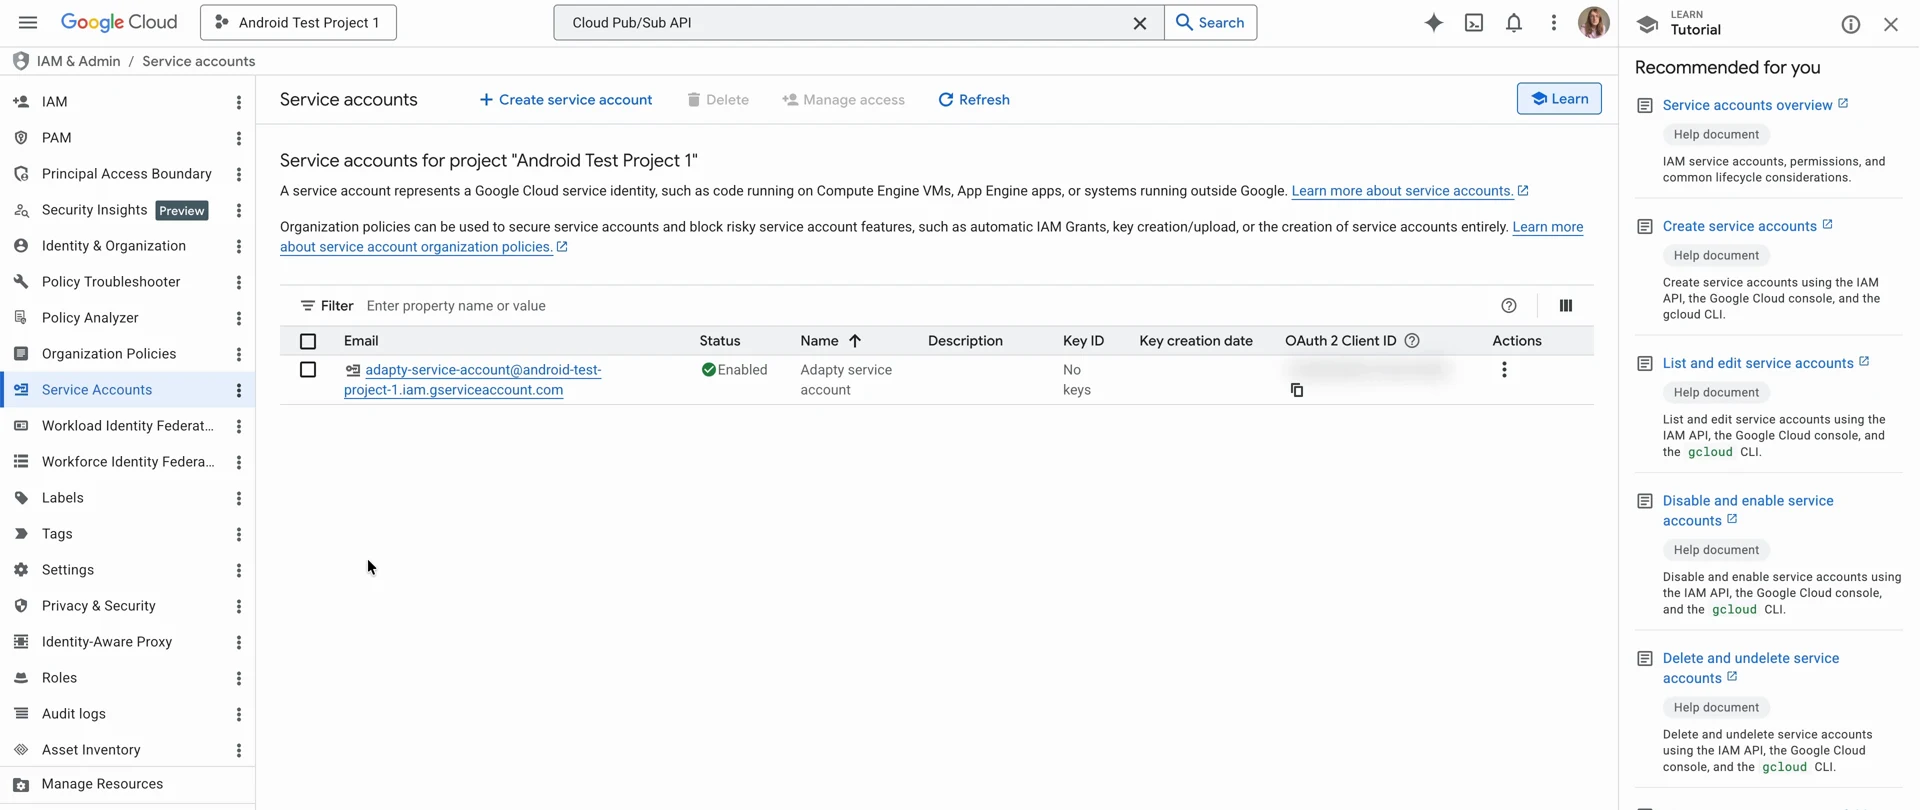Open the adapty-service-account email link
This screenshot has height=810, width=1920.
473,380
